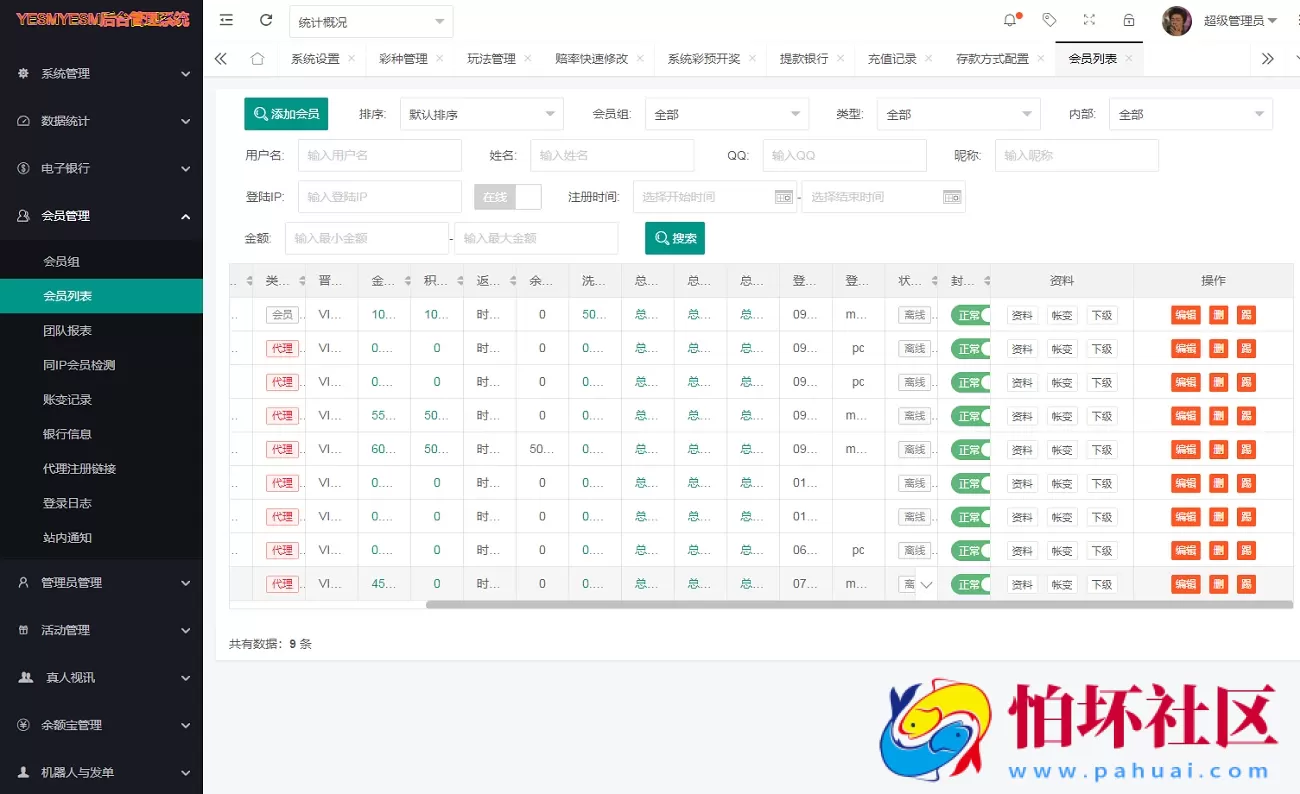Click the tag icon in the top bar

click(1050, 20)
